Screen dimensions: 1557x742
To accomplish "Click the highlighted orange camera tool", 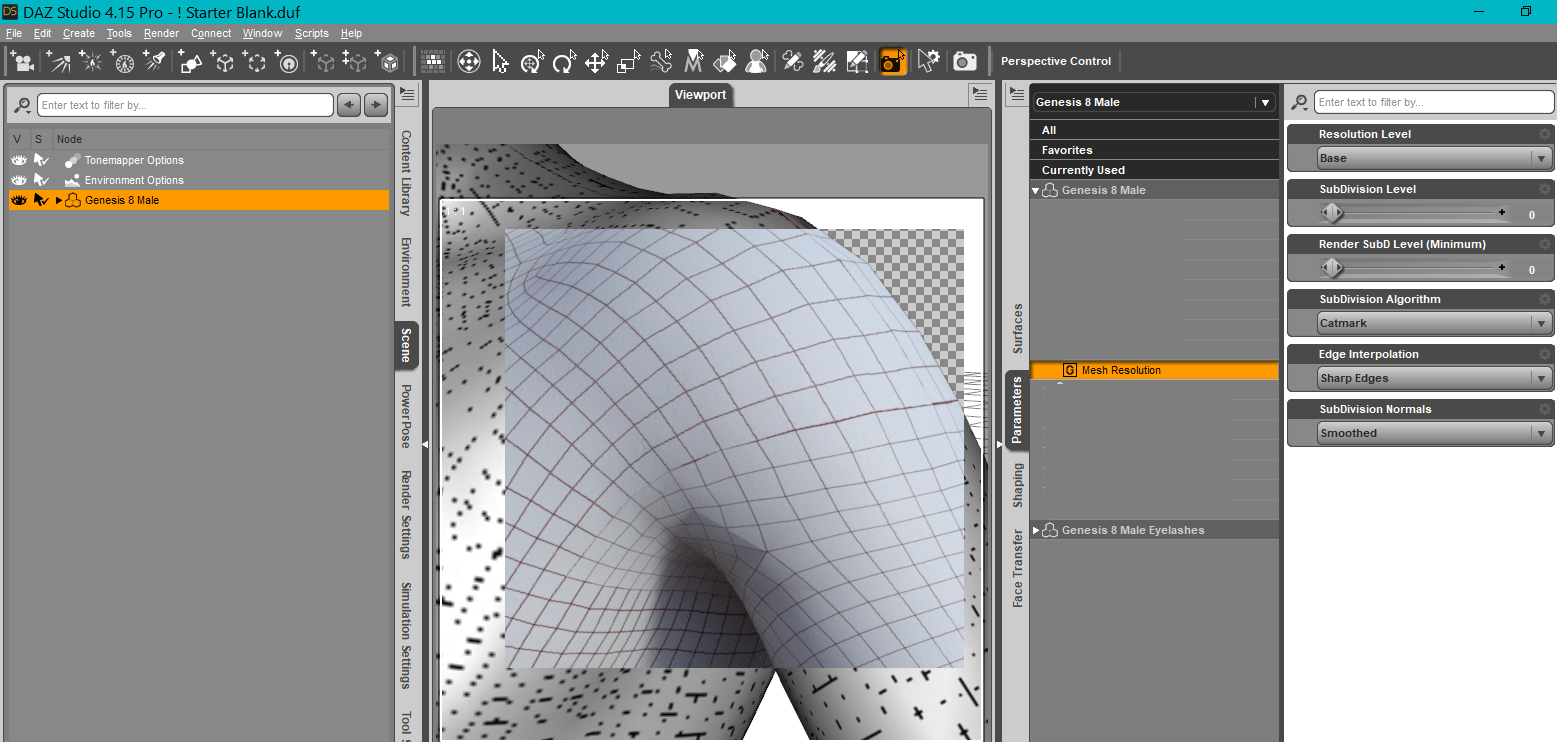I will click(893, 61).
